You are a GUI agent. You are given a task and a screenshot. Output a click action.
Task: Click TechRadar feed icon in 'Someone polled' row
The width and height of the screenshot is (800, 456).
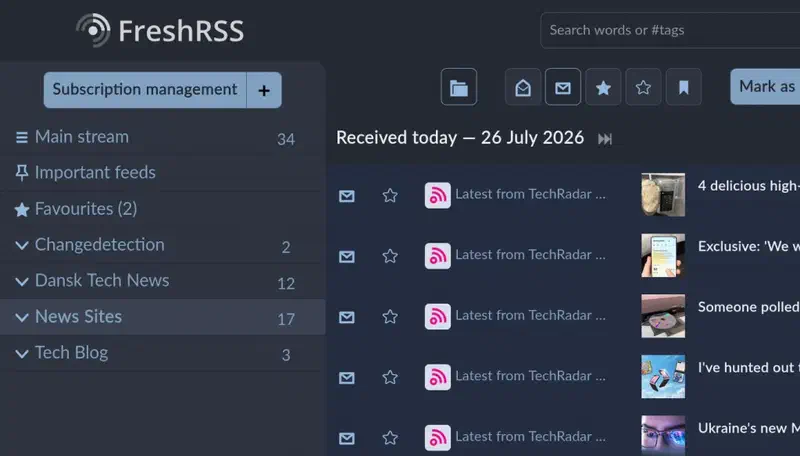[438, 317]
